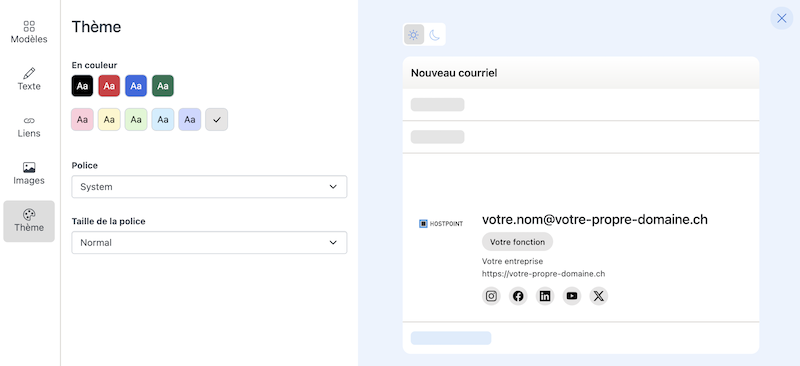Select the Thème section in the sidebar
The width and height of the screenshot is (800, 366).
point(29,221)
